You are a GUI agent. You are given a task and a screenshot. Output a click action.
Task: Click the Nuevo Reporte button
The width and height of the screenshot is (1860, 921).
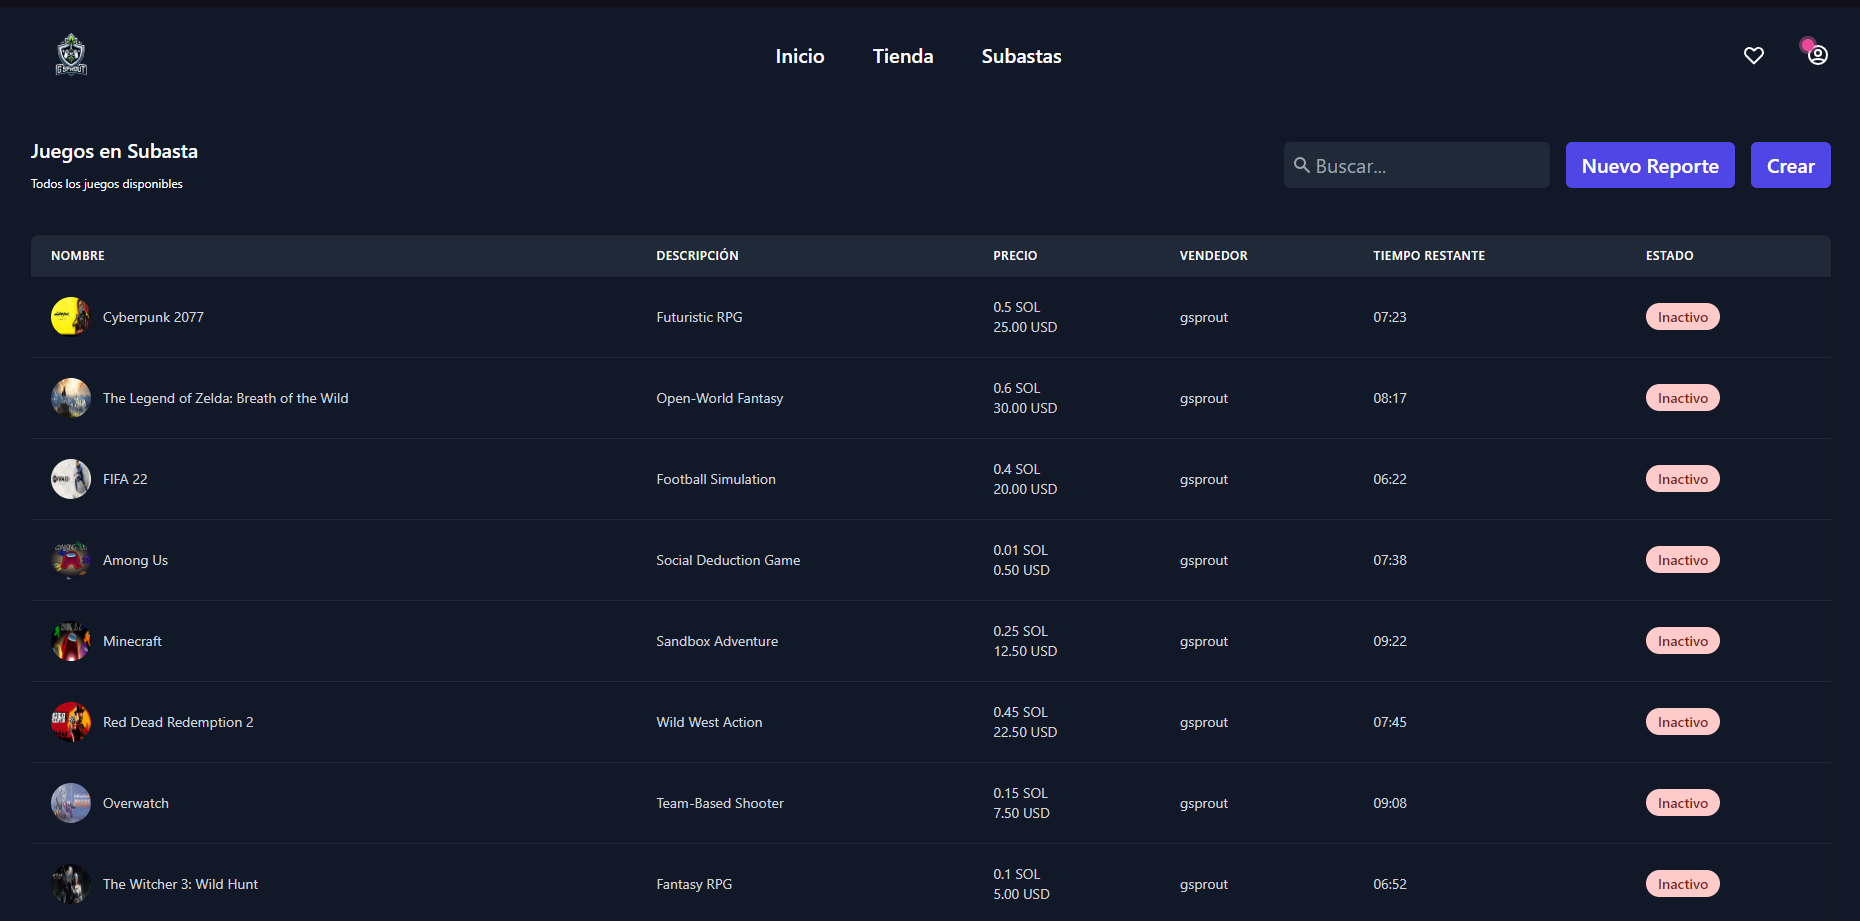1650,165
